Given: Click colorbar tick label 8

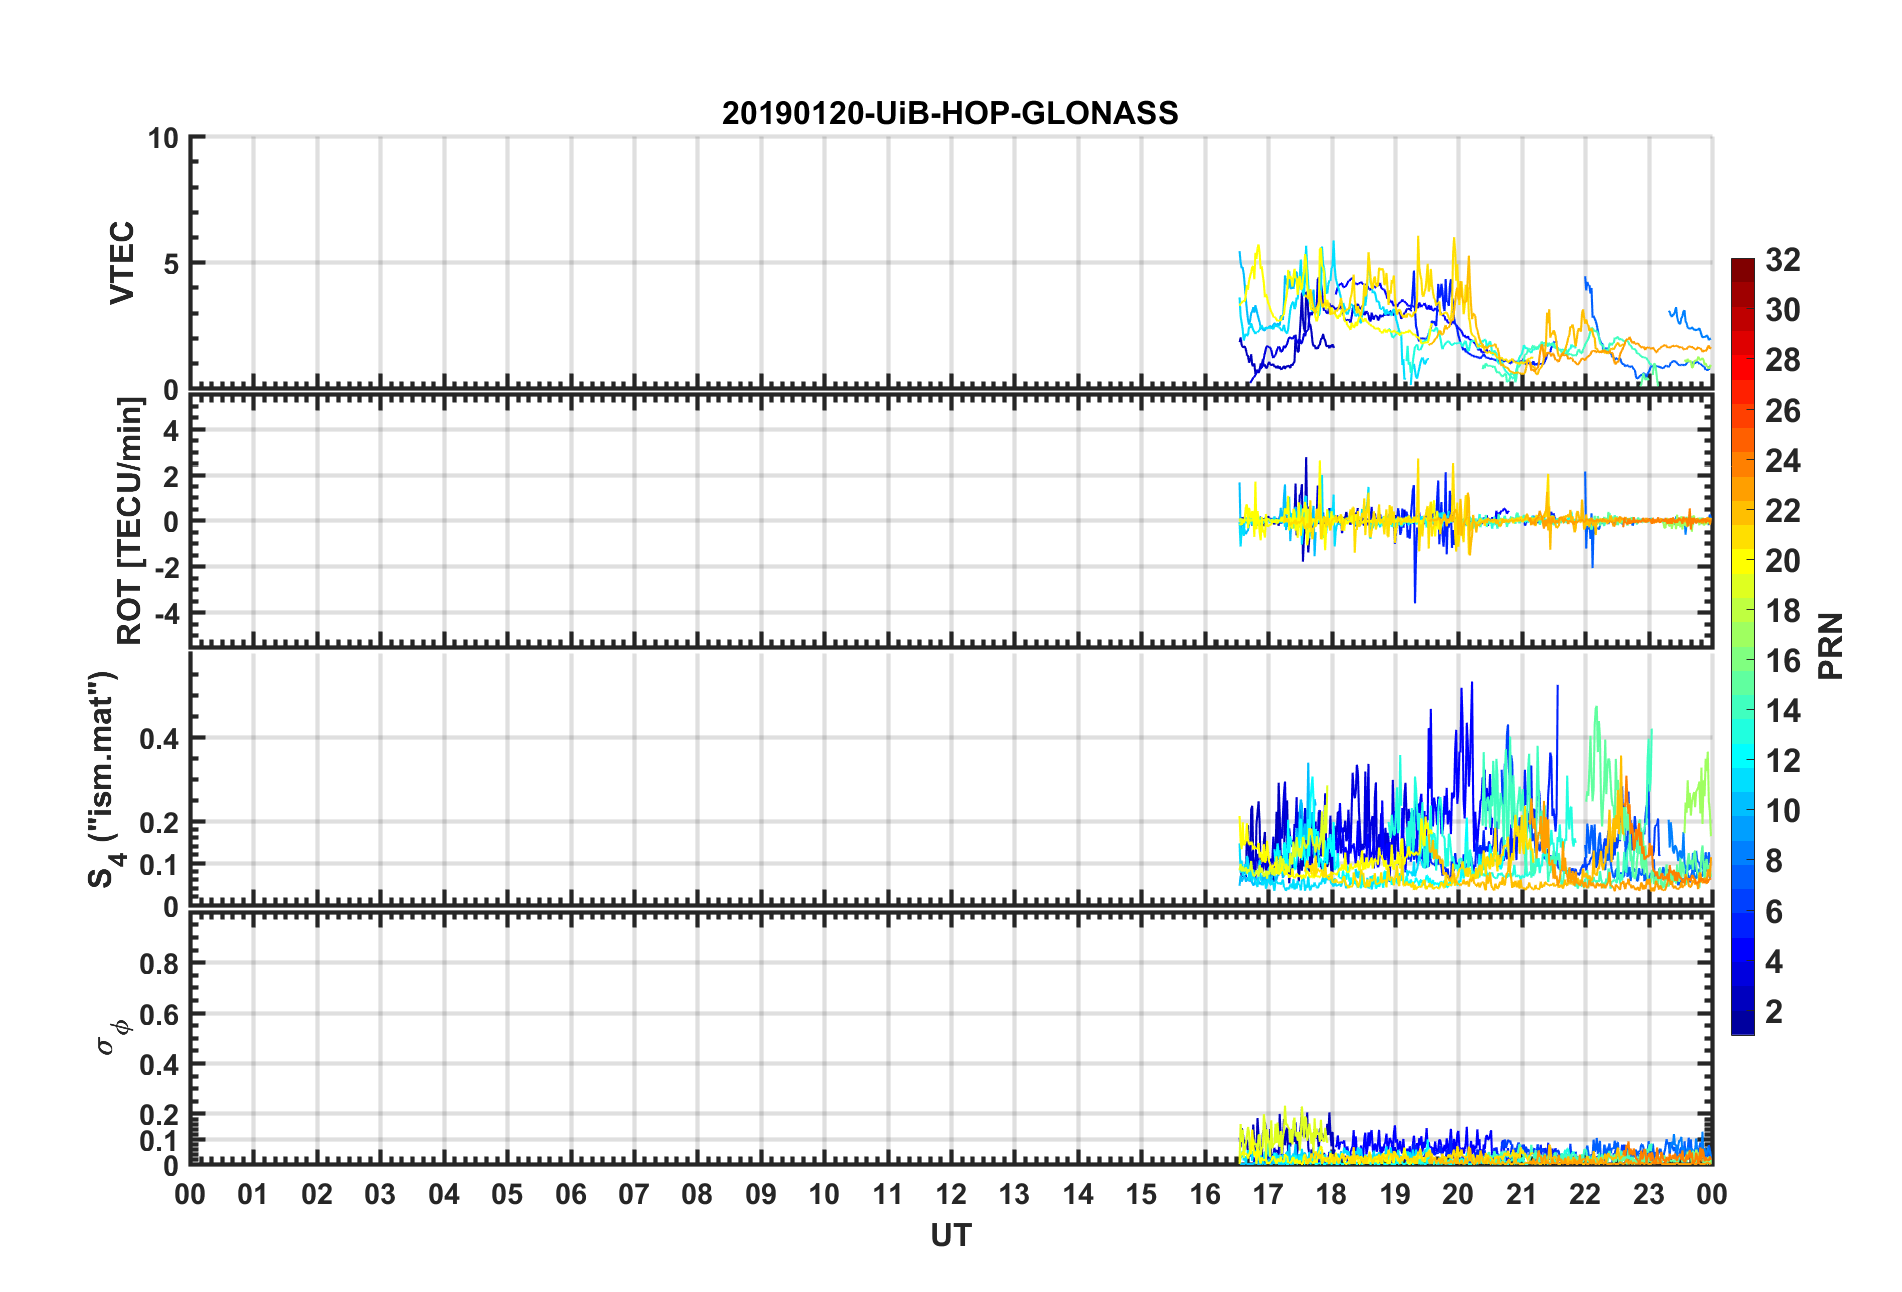Looking at the screenshot, I should point(1774,861).
